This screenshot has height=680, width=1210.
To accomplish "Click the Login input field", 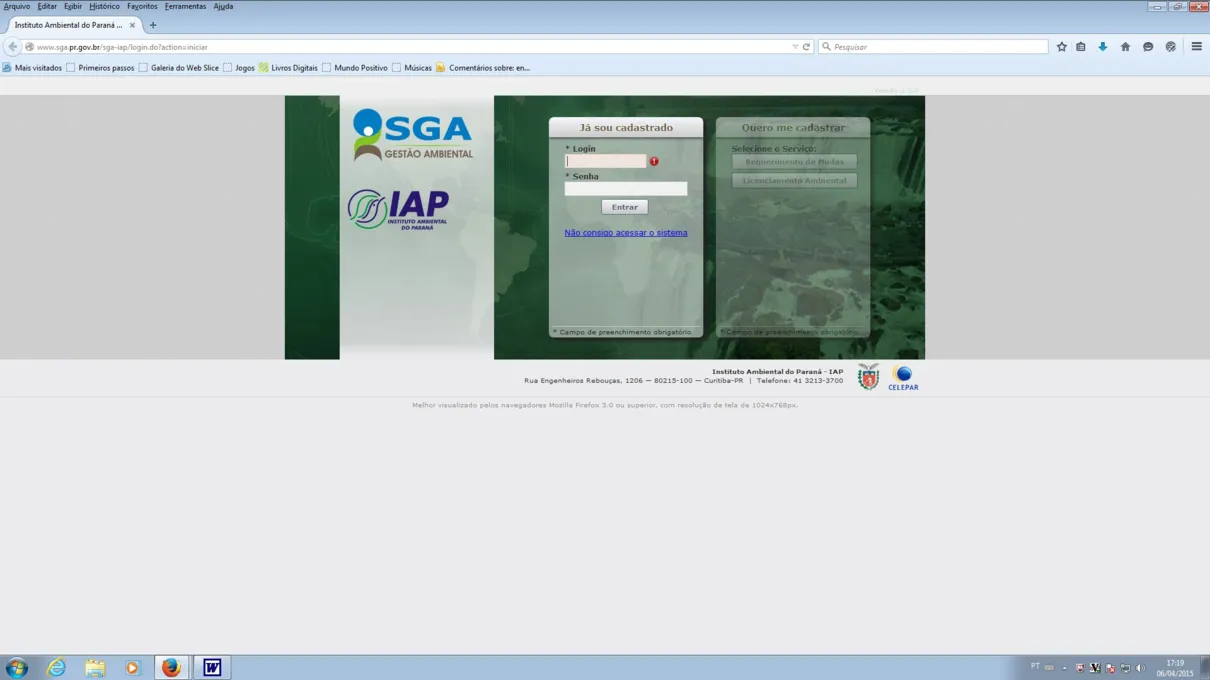I will click(x=606, y=161).
